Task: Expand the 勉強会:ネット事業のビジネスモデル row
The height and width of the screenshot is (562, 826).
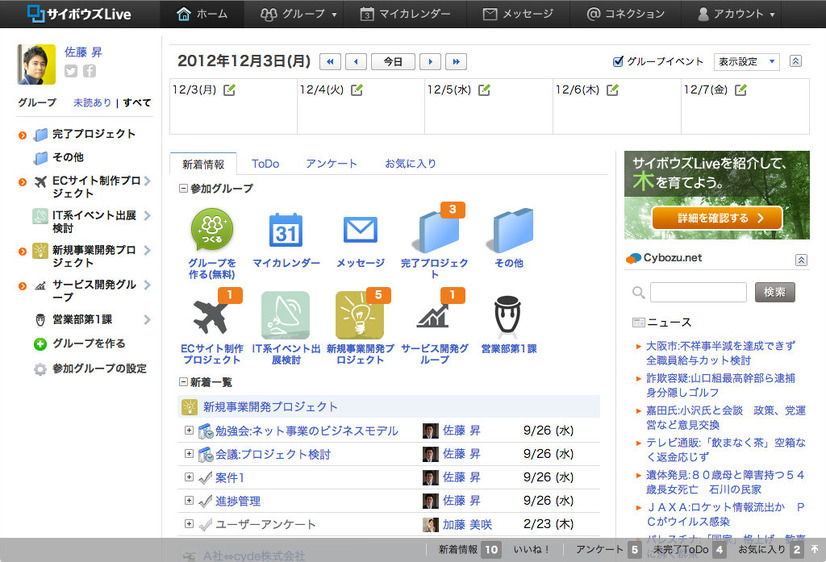Action: point(189,430)
